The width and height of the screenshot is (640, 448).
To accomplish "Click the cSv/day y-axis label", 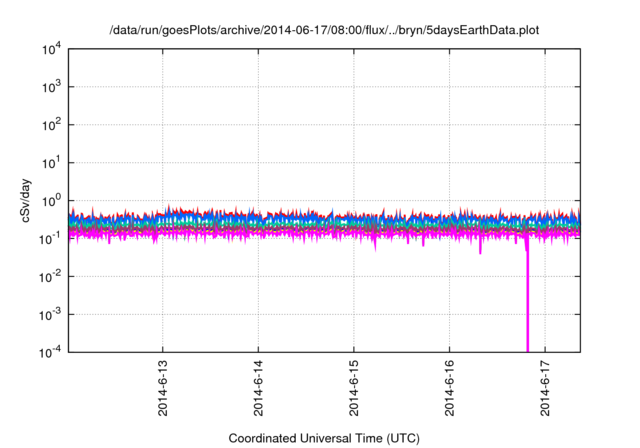I will coord(26,201).
